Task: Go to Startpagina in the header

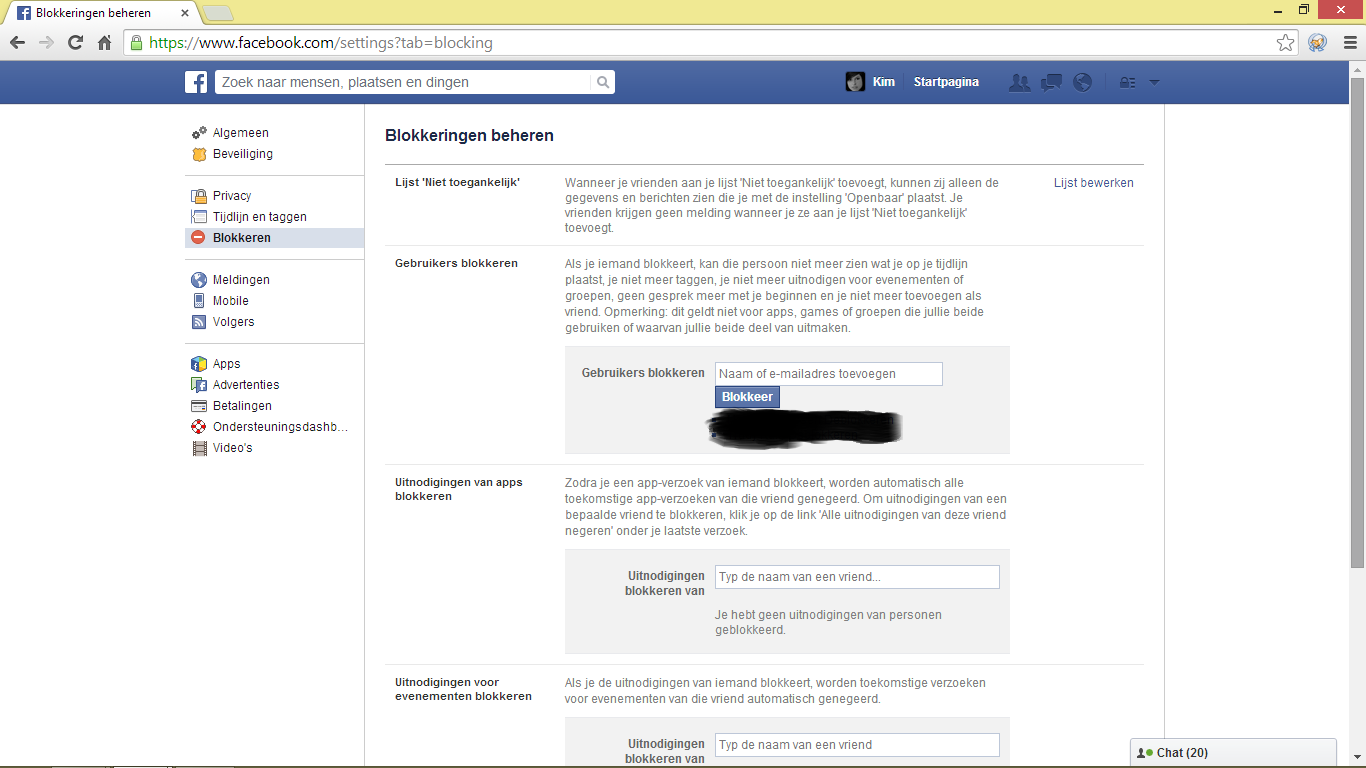Action: pyautogui.click(x=946, y=82)
